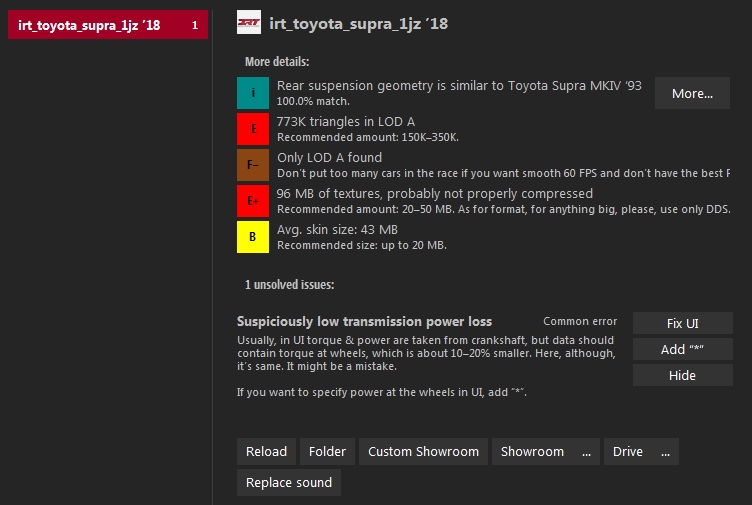752x505 pixels.
Task: Click the yellow 'B' skin size badge
Action: point(253,237)
